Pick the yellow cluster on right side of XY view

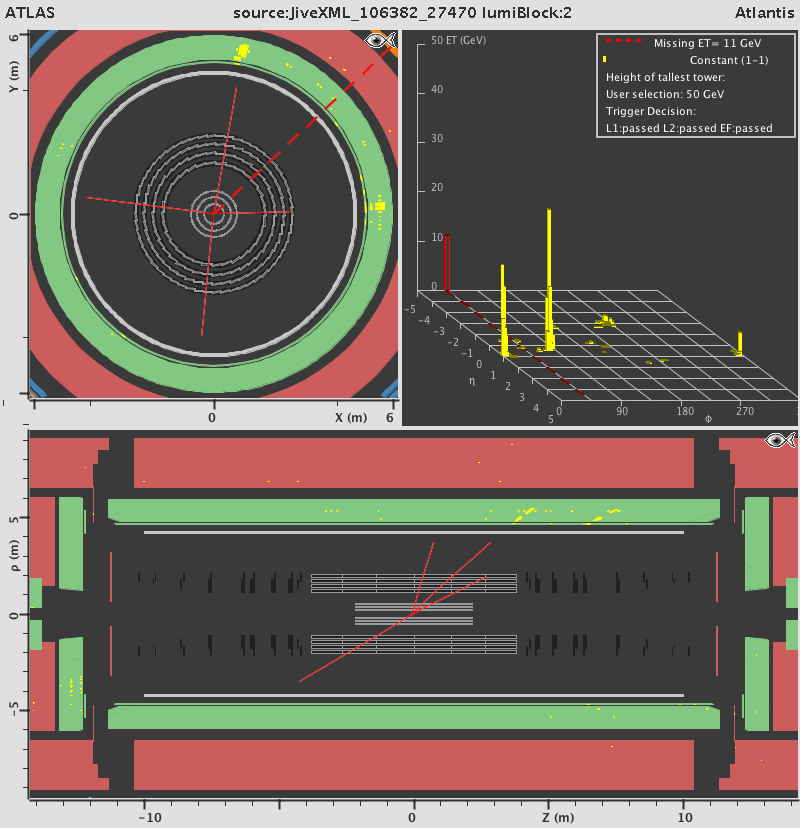point(378,207)
